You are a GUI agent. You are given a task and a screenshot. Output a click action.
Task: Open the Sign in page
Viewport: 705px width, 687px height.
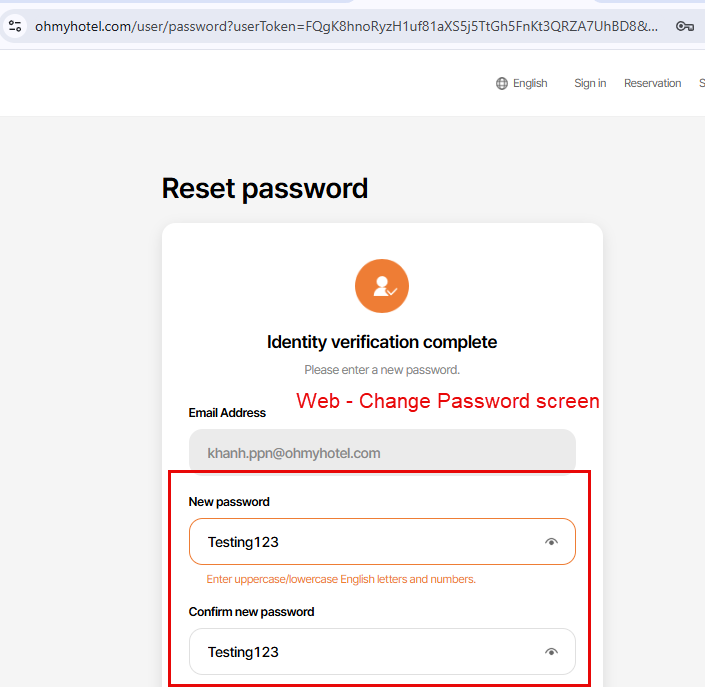(x=590, y=84)
